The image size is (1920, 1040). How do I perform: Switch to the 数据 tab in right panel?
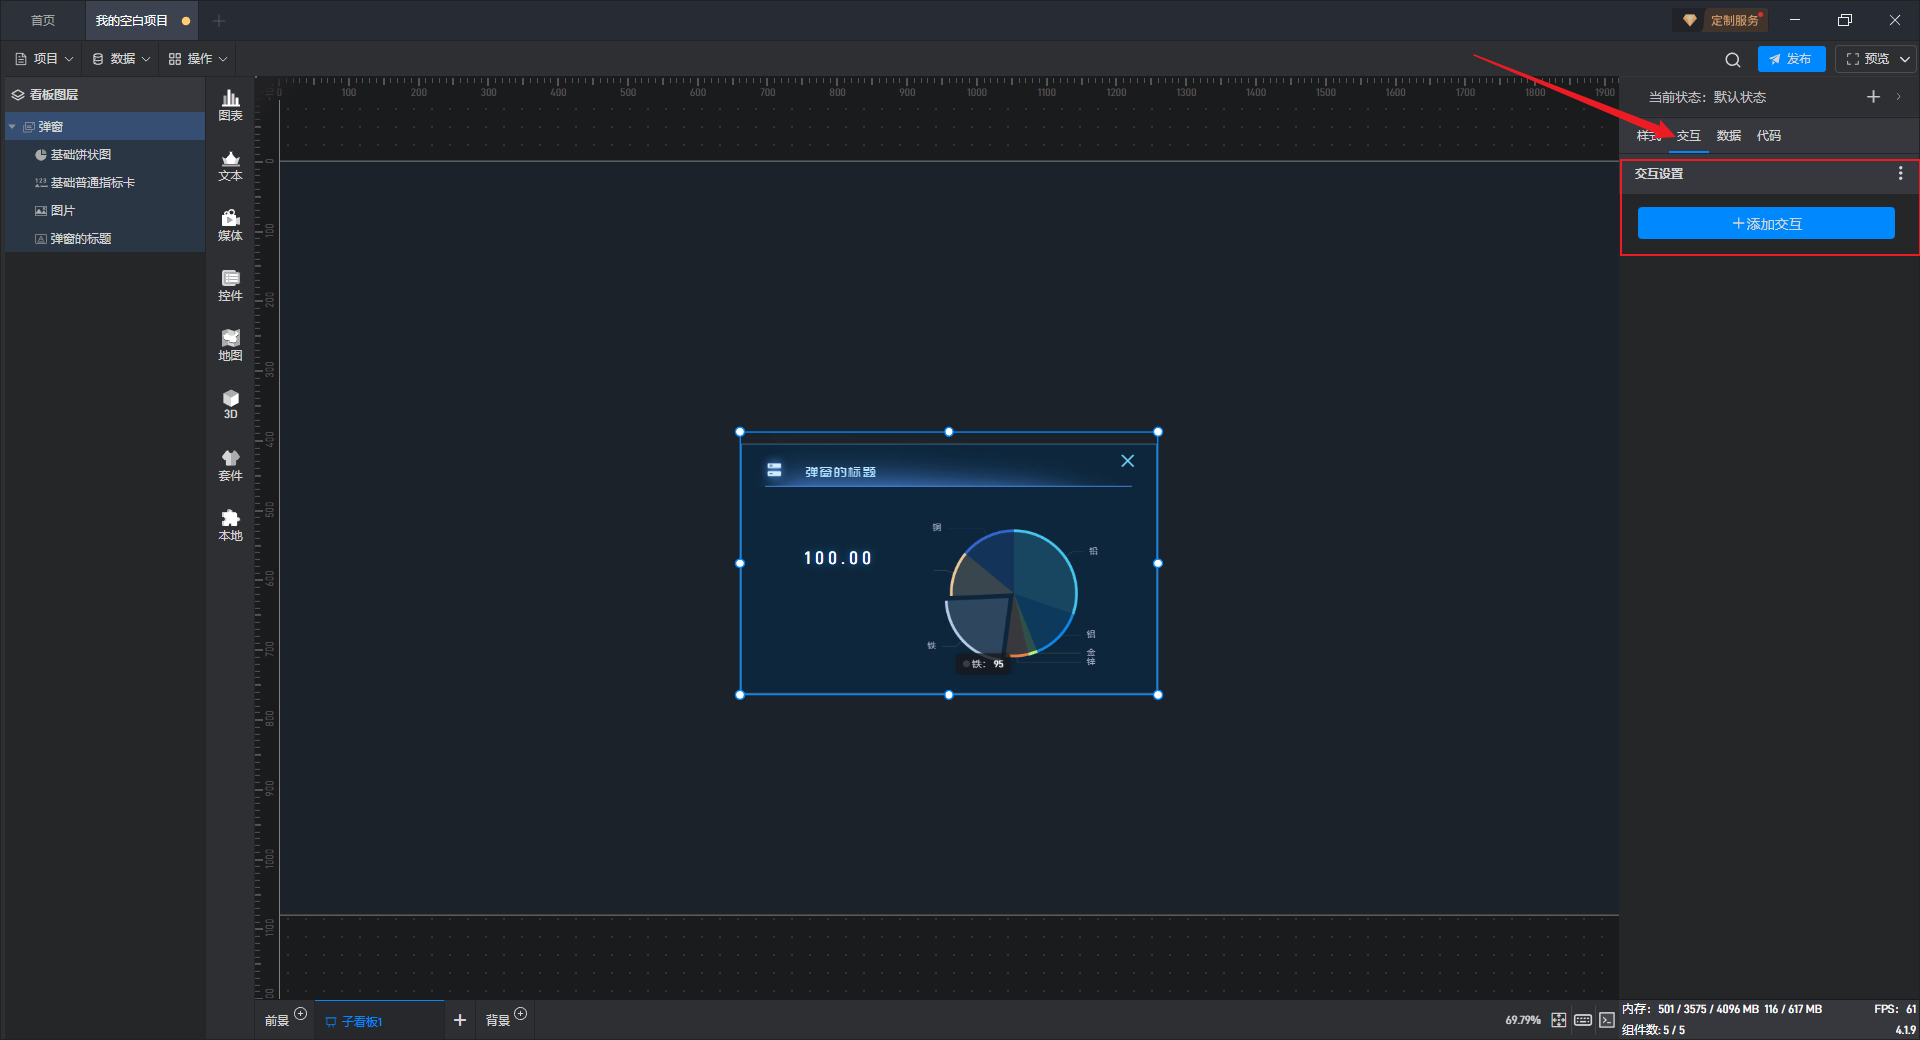pos(1729,136)
